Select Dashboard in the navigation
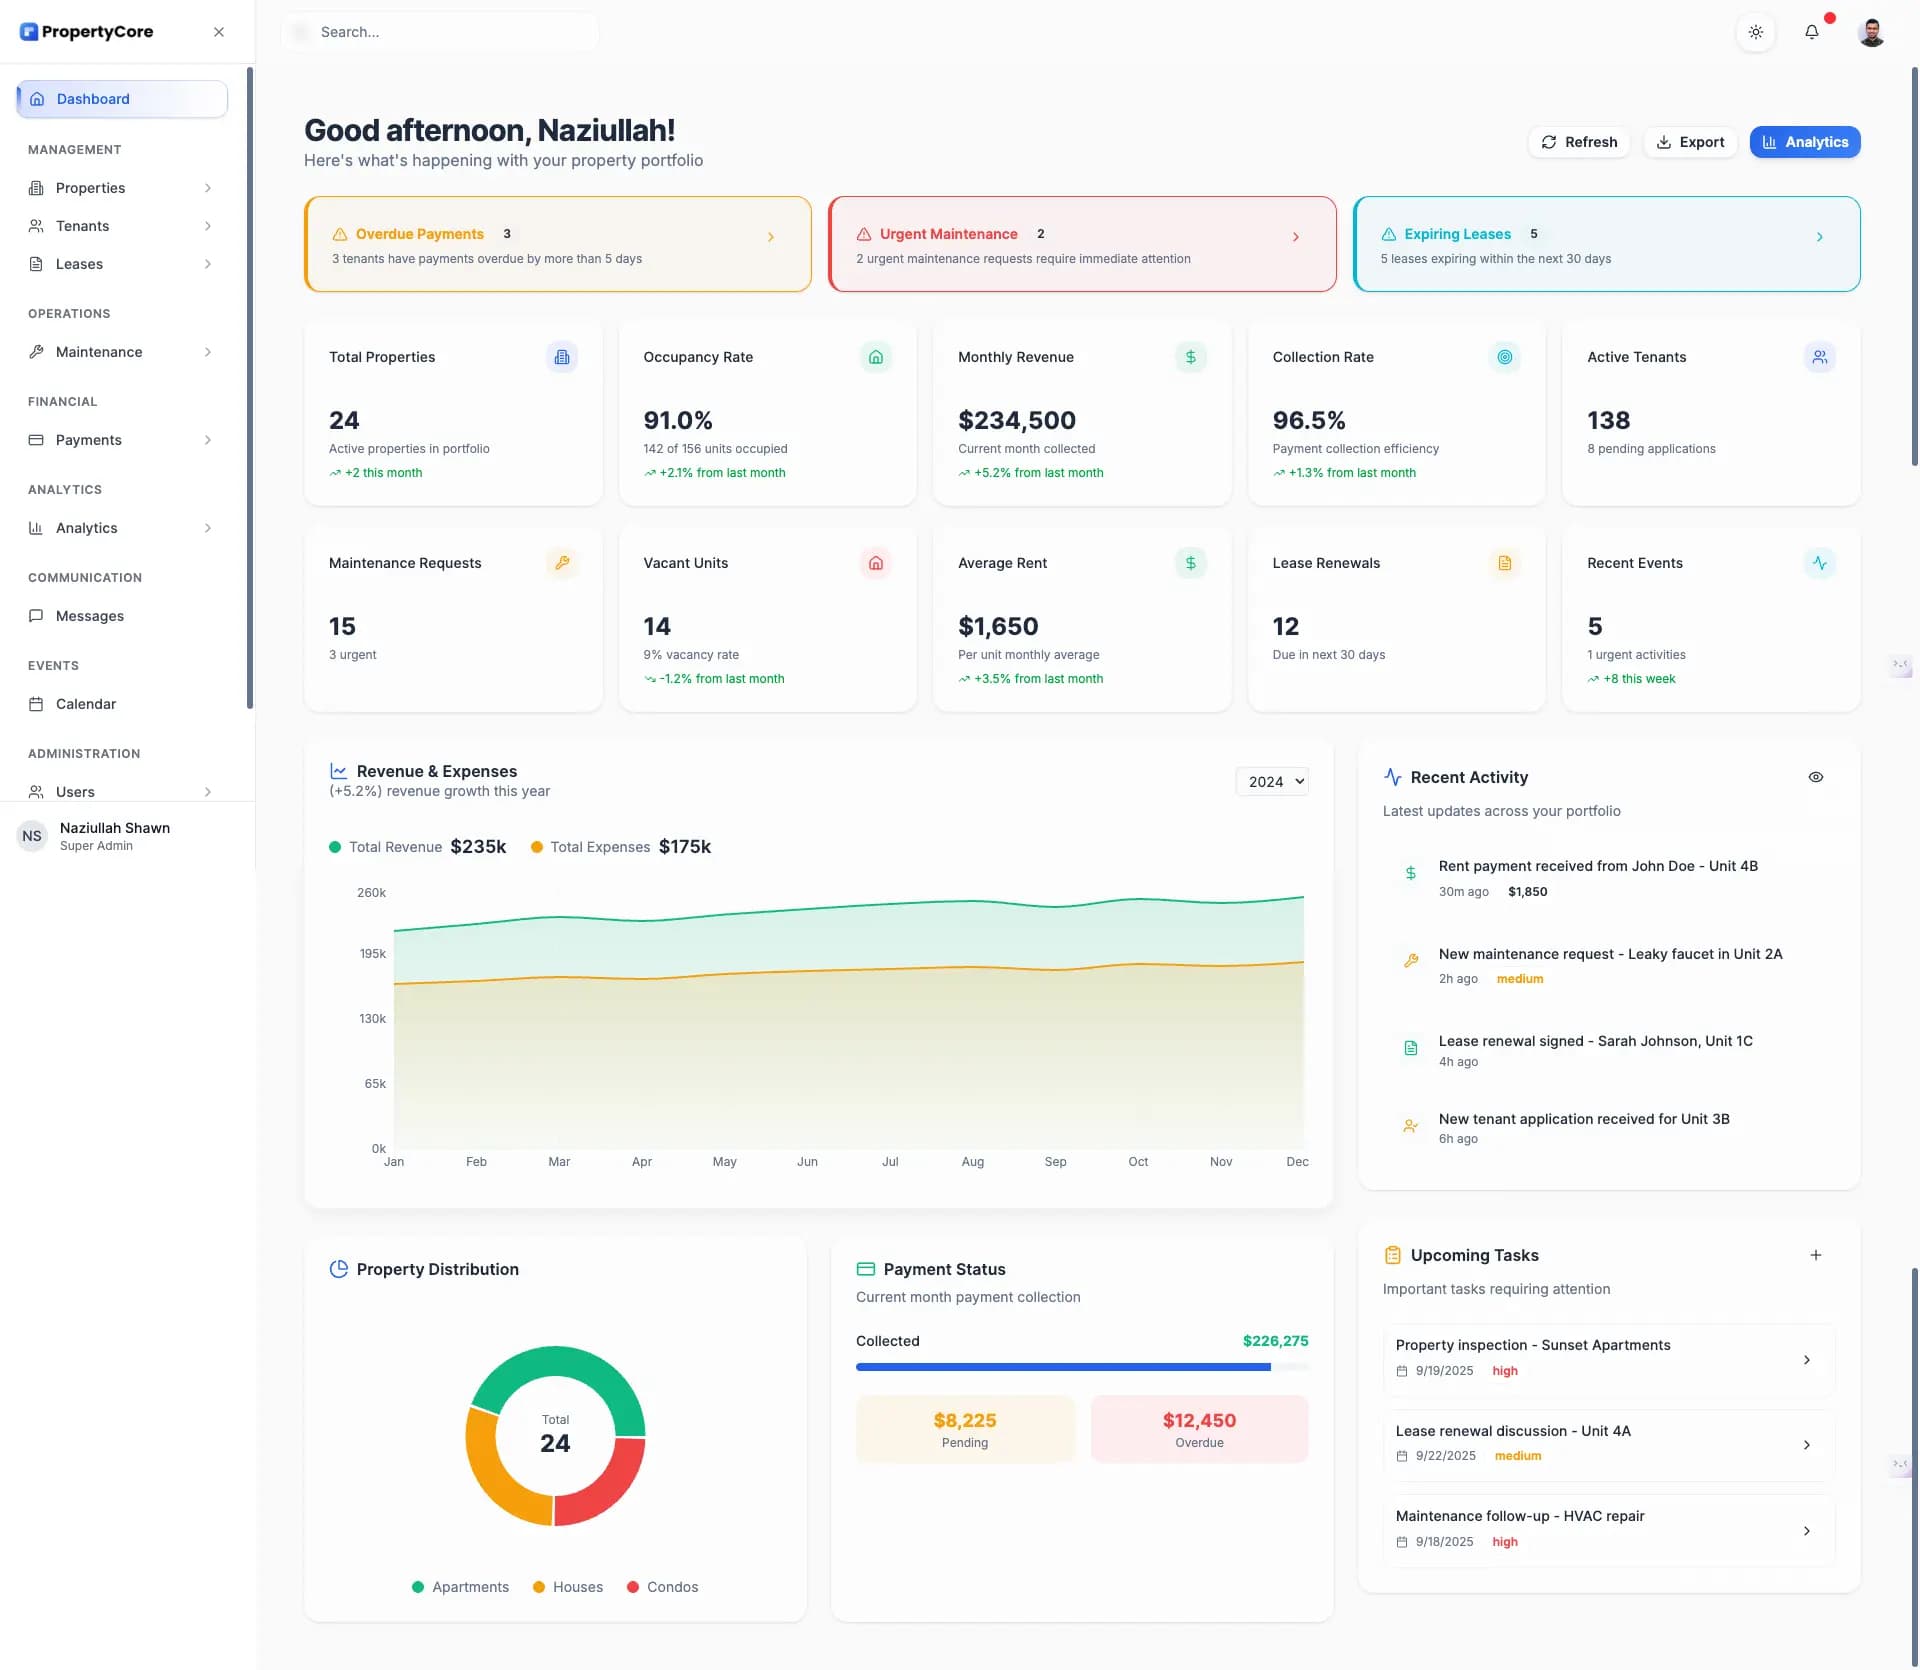The image size is (1920, 1670). 93,99
